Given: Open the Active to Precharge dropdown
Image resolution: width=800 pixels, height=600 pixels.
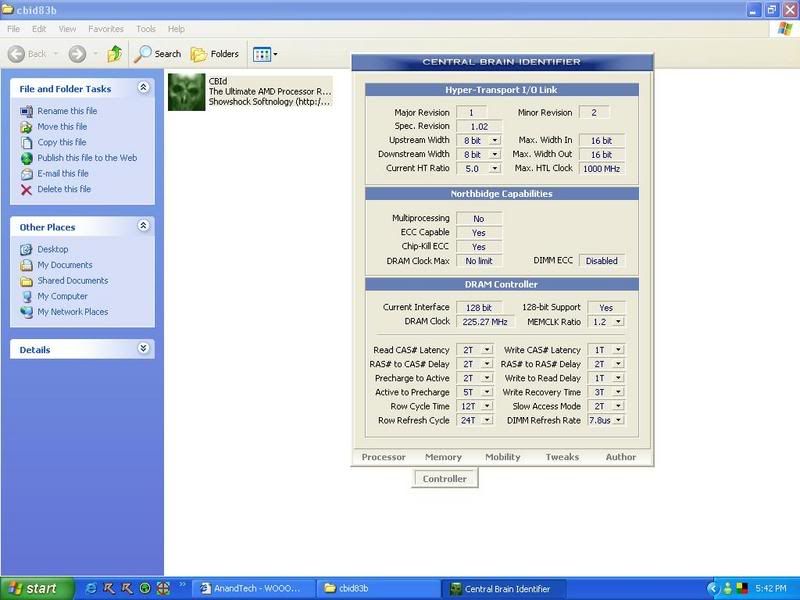Looking at the screenshot, I should 487,392.
